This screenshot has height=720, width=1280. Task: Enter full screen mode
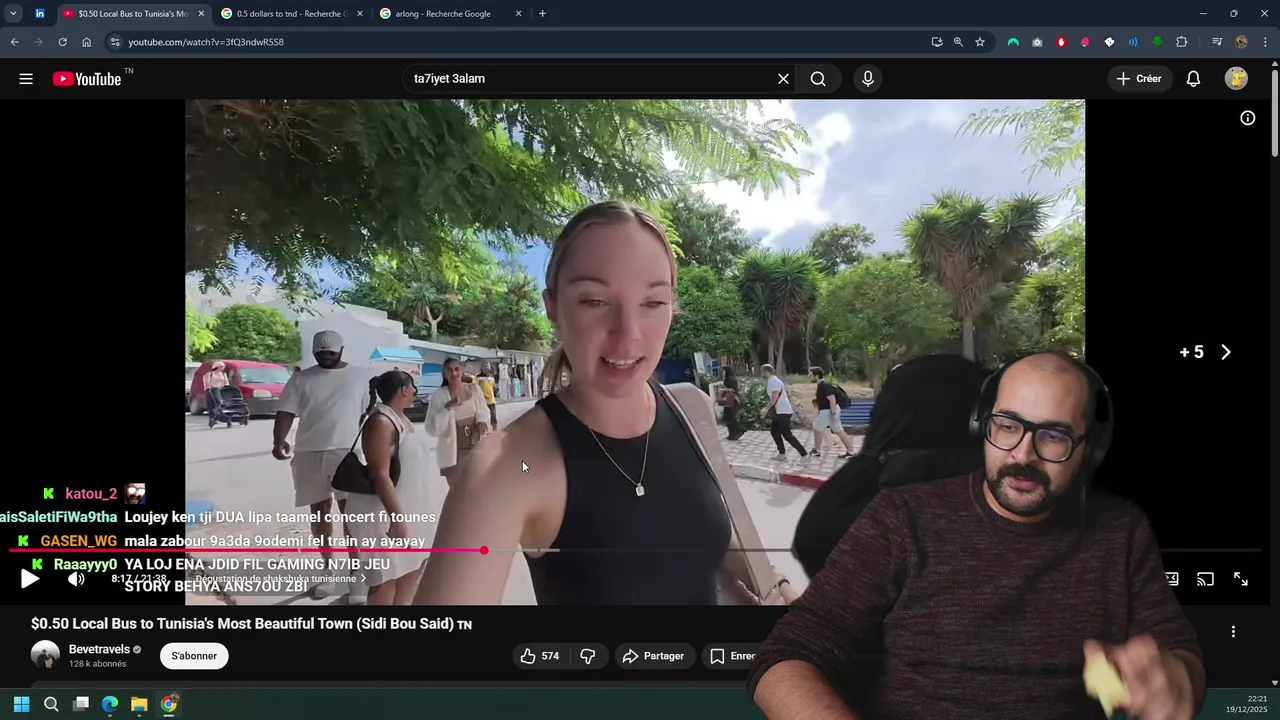[x=1240, y=579]
